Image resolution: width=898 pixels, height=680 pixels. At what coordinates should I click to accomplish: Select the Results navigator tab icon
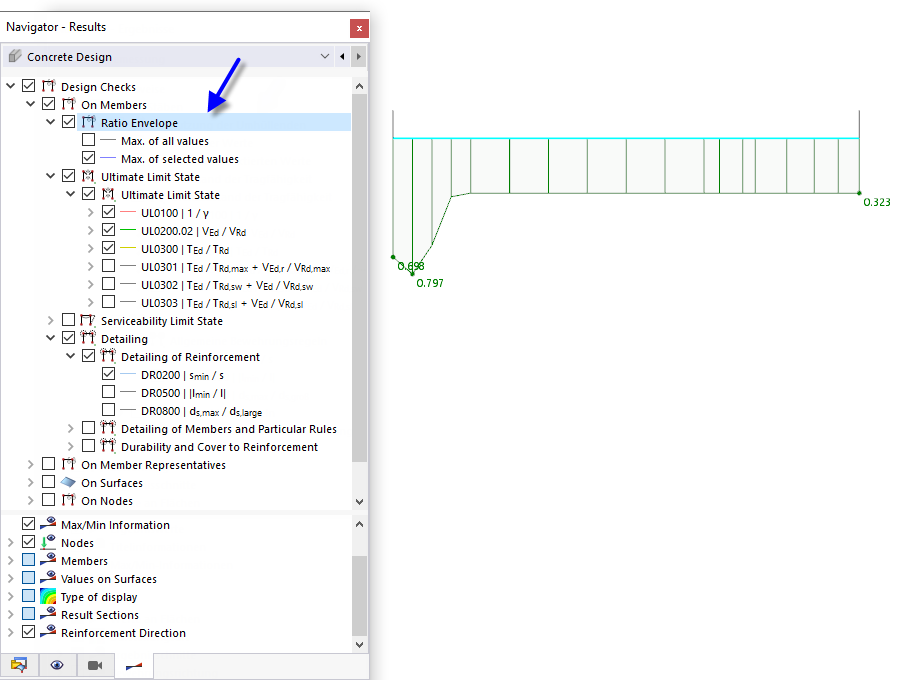click(133, 664)
